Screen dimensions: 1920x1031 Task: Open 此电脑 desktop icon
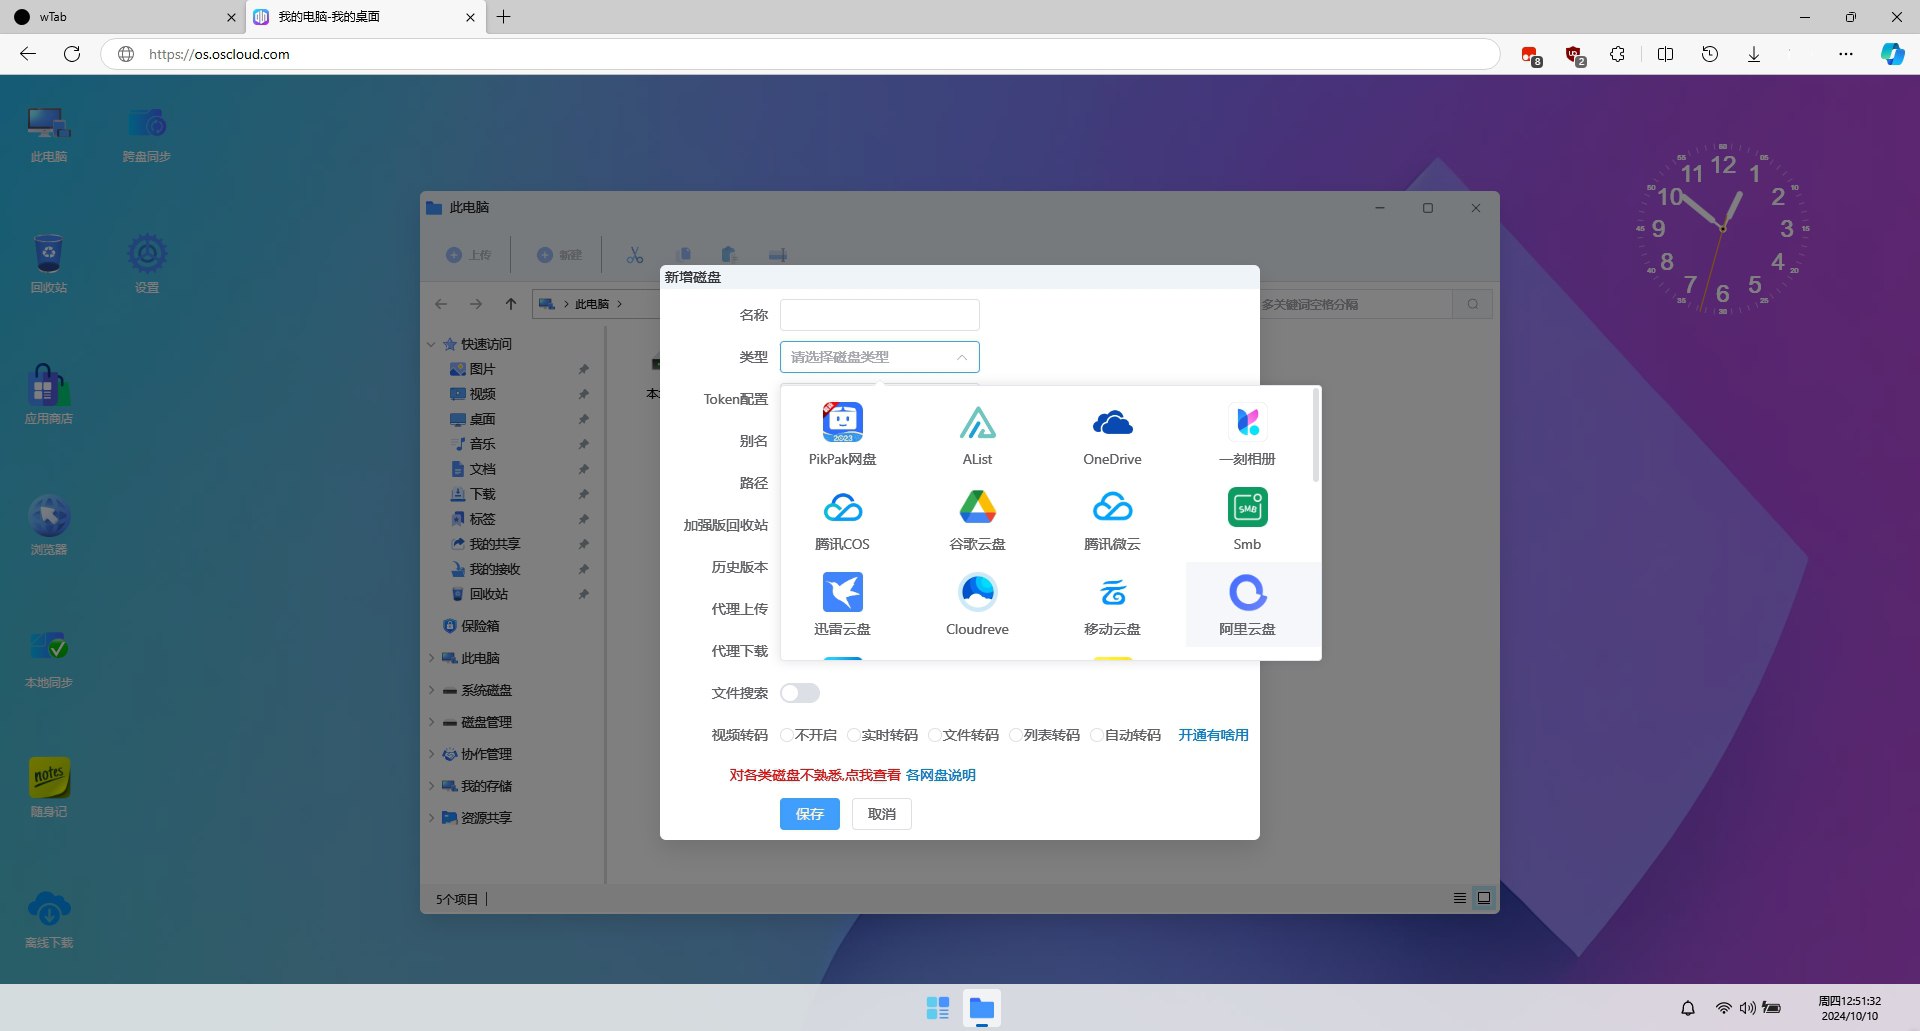pyautogui.click(x=48, y=135)
